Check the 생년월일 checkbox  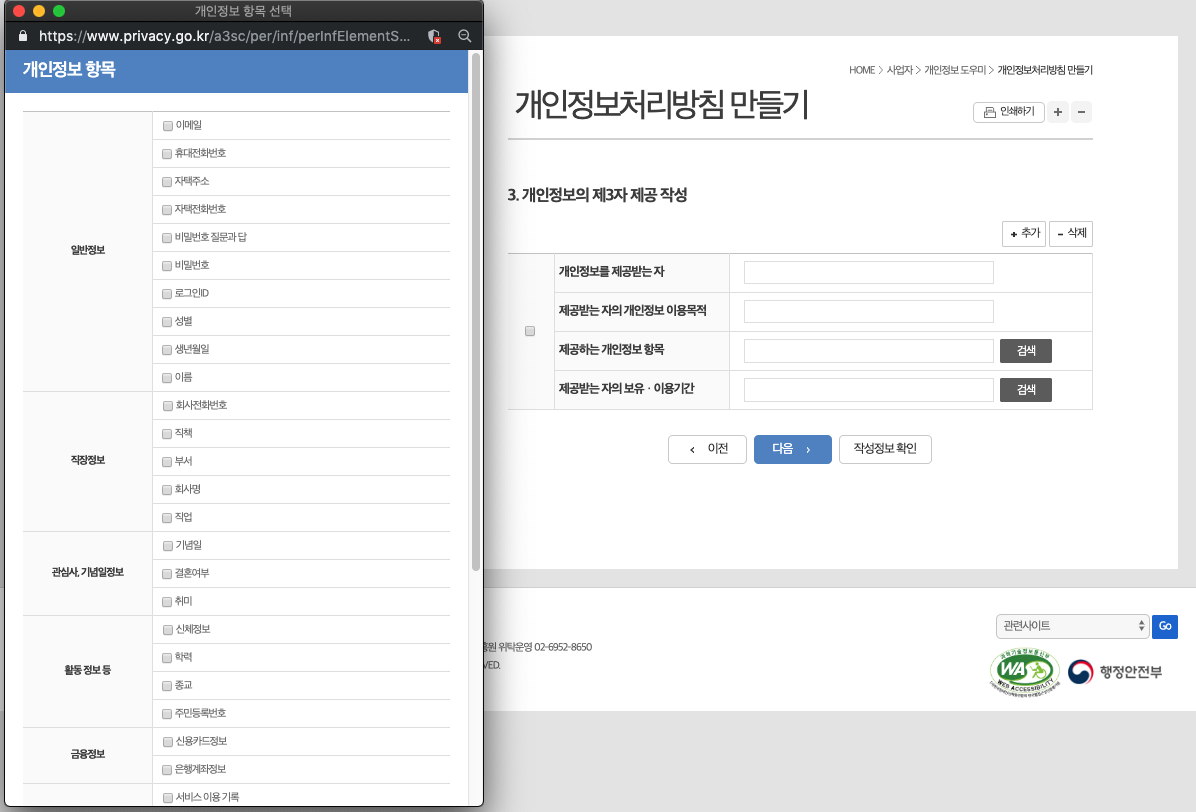point(167,350)
